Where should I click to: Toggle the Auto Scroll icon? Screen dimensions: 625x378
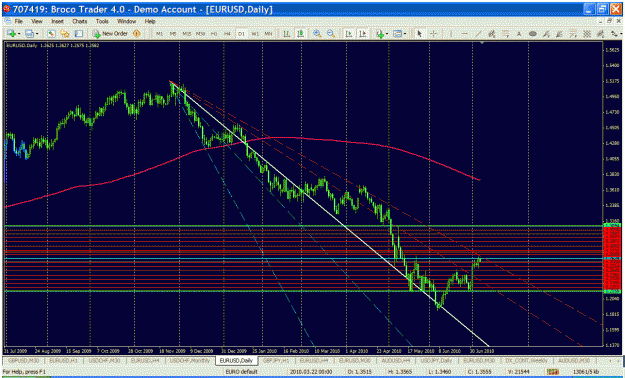[349, 34]
